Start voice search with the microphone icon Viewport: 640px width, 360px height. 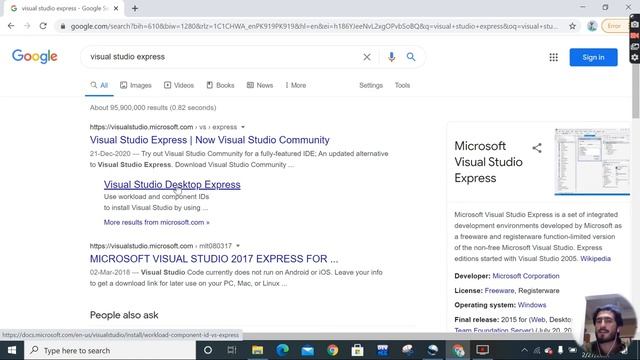point(391,57)
